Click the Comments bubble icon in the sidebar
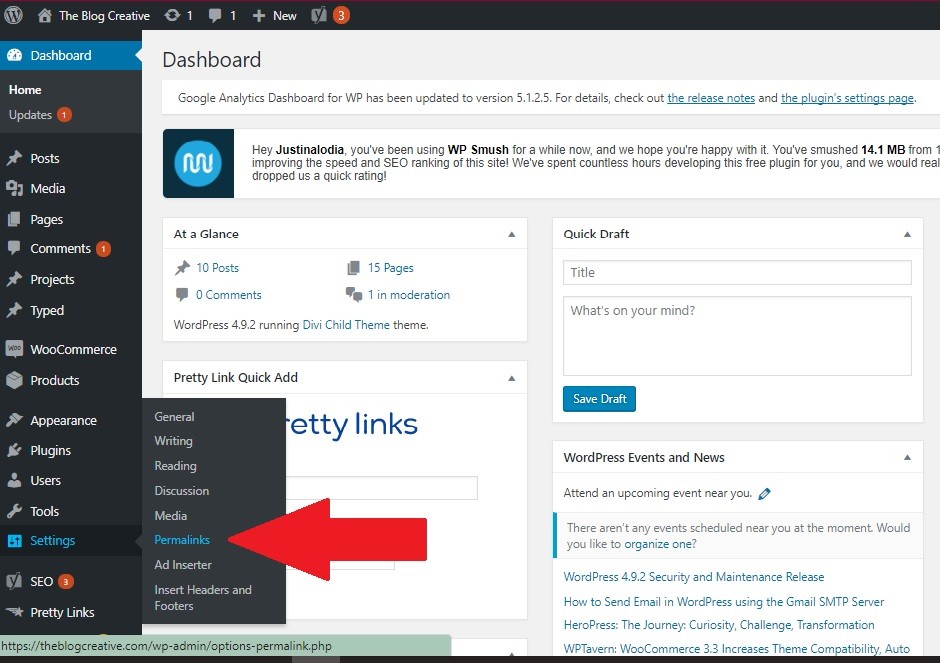Viewport: 940px width, 663px height. [14, 248]
